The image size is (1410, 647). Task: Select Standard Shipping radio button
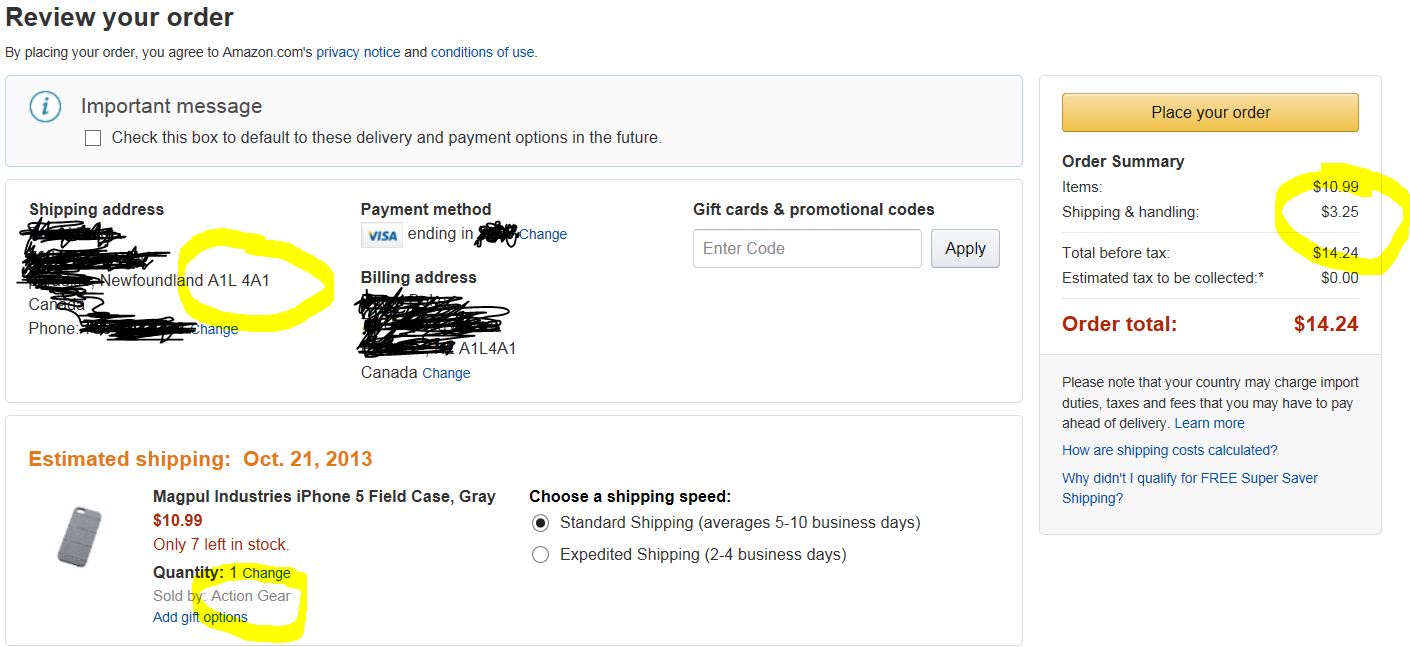[541, 523]
